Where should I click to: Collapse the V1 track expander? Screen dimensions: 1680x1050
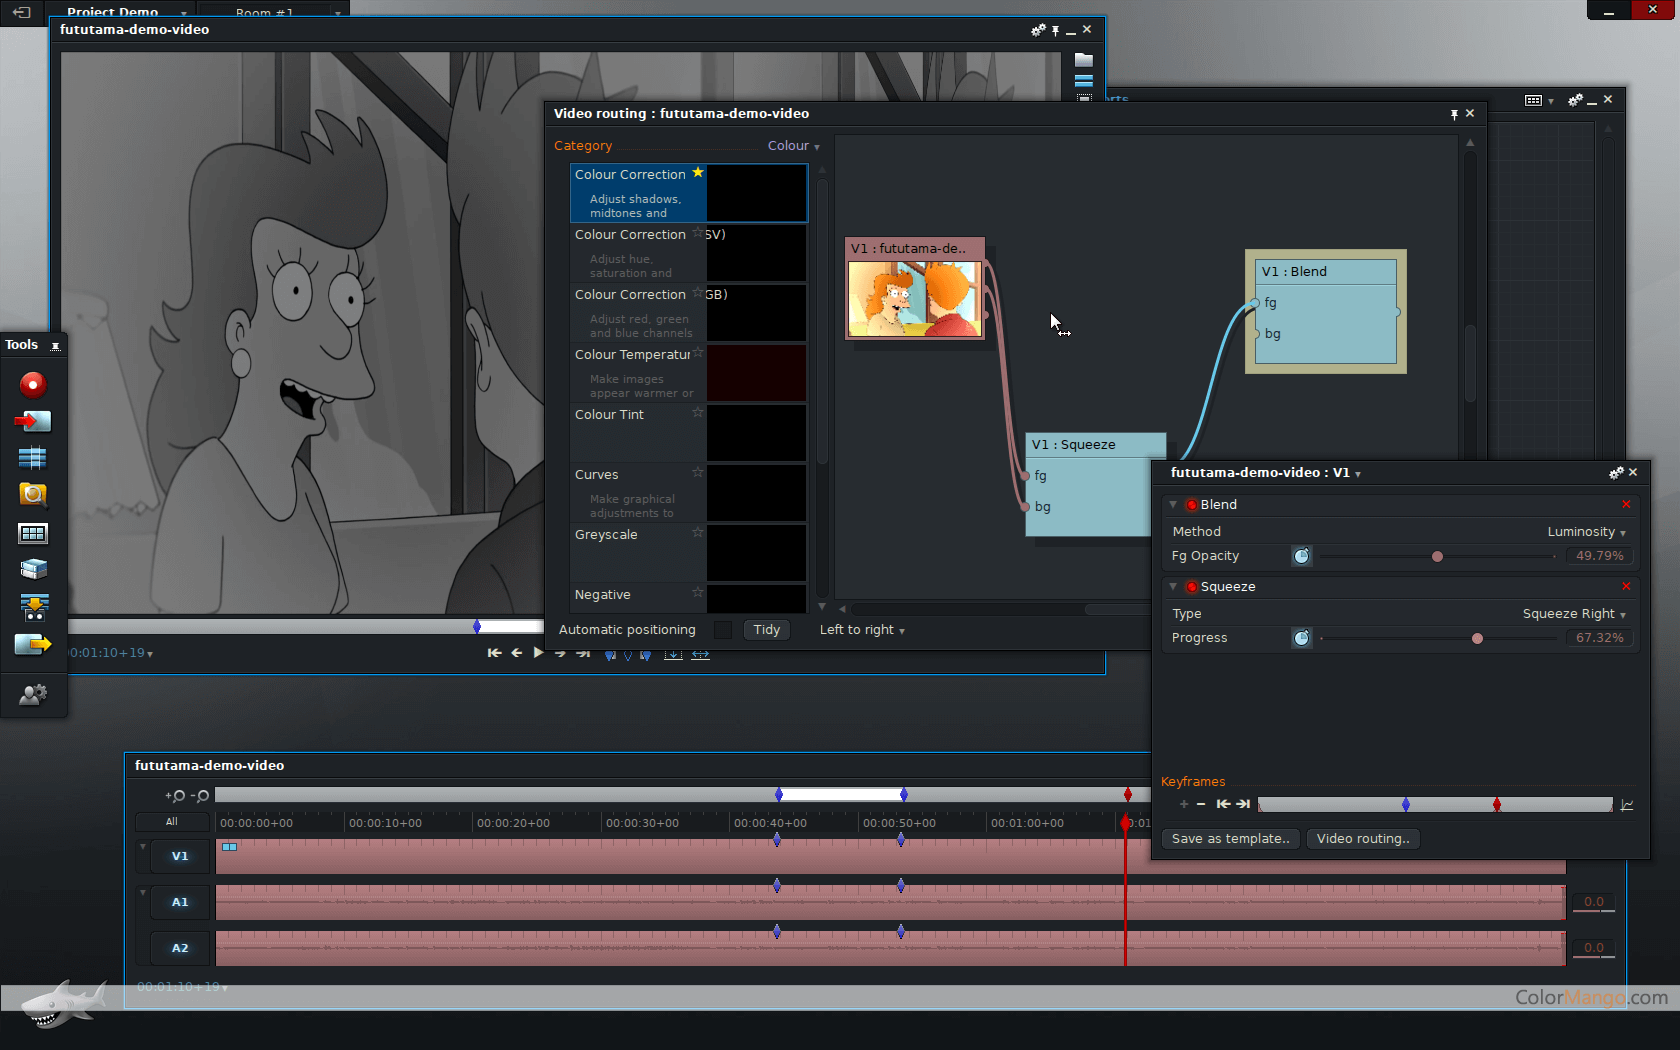pyautogui.click(x=143, y=846)
